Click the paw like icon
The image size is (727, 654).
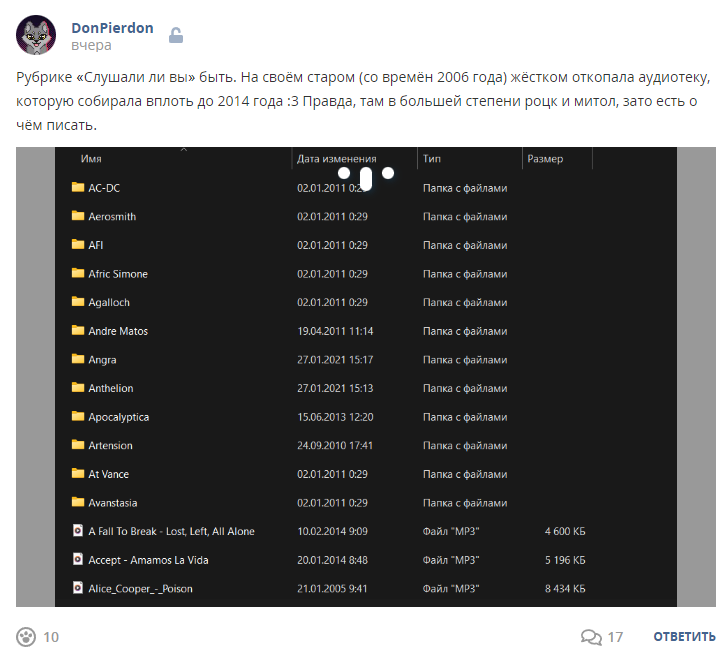click(x=26, y=637)
